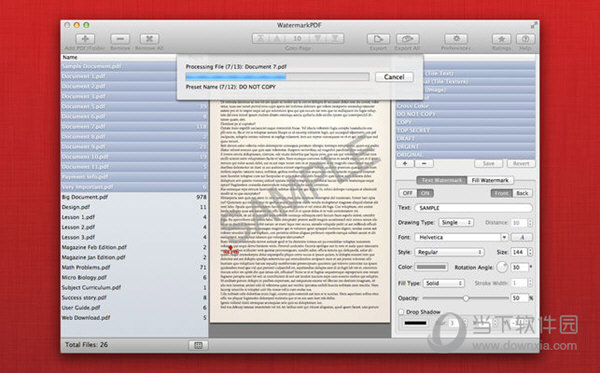Select Big Document.pdf in file list
Image resolution: width=600 pixels, height=373 pixels.
[x=134, y=197]
